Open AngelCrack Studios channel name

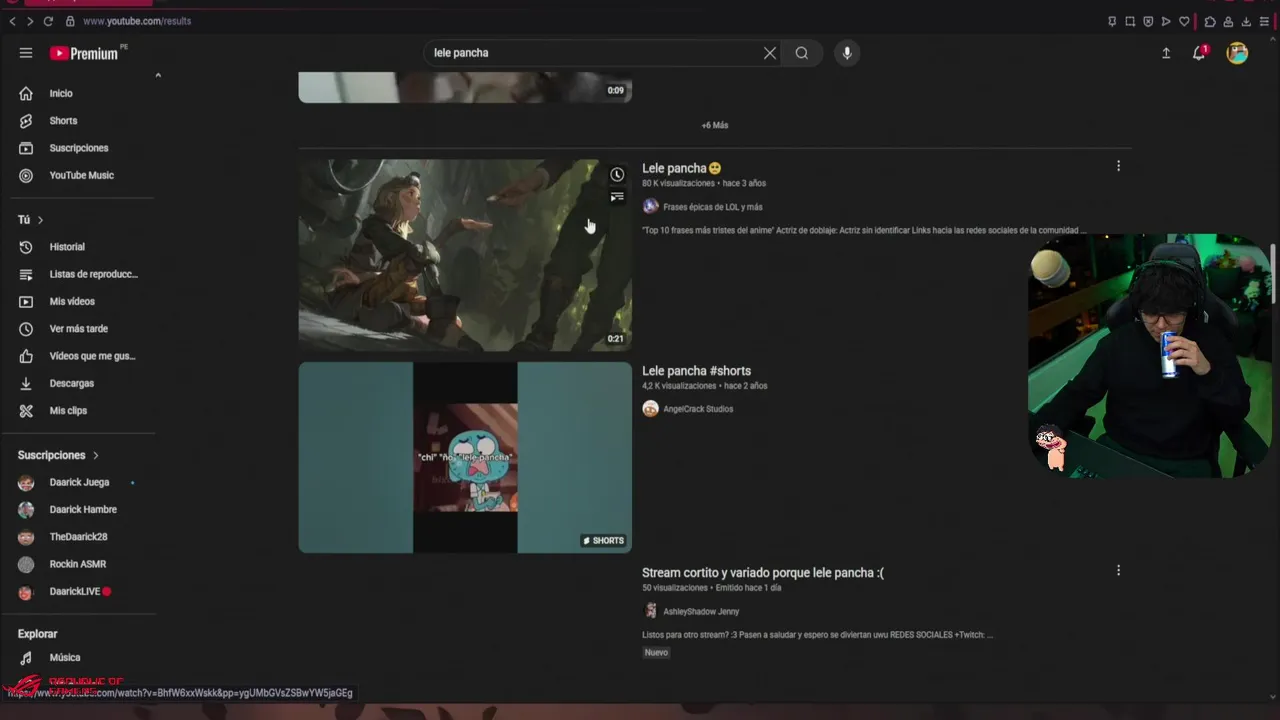698,409
